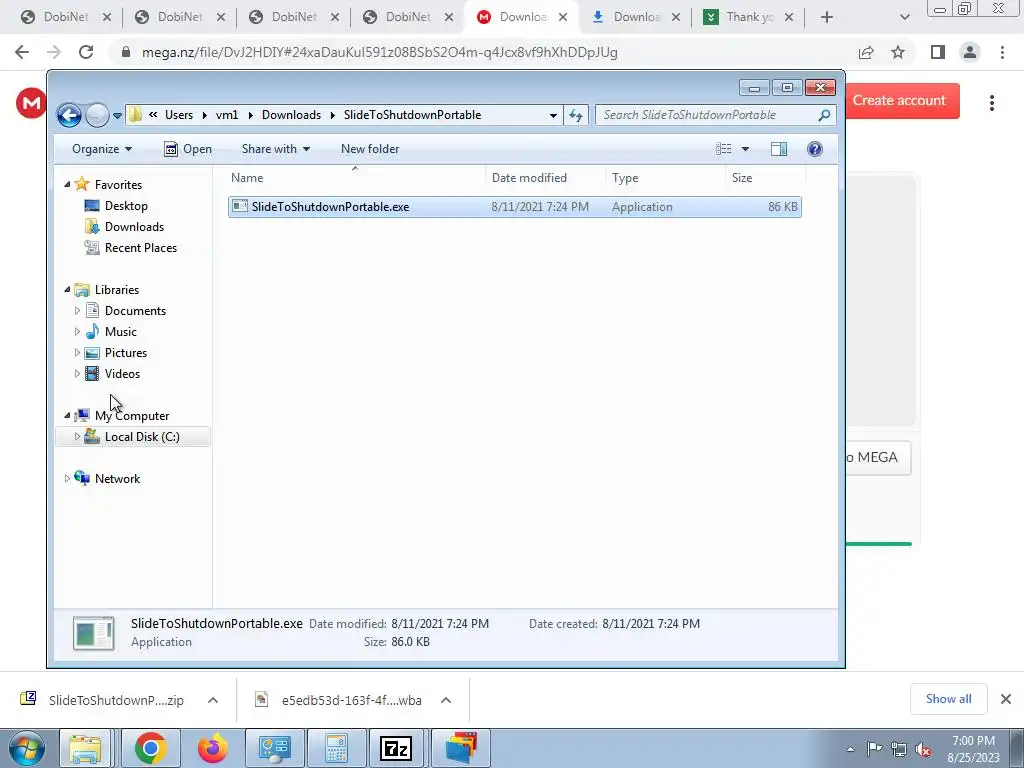
Task: Sort files by the Size column
Action: [765, 178]
